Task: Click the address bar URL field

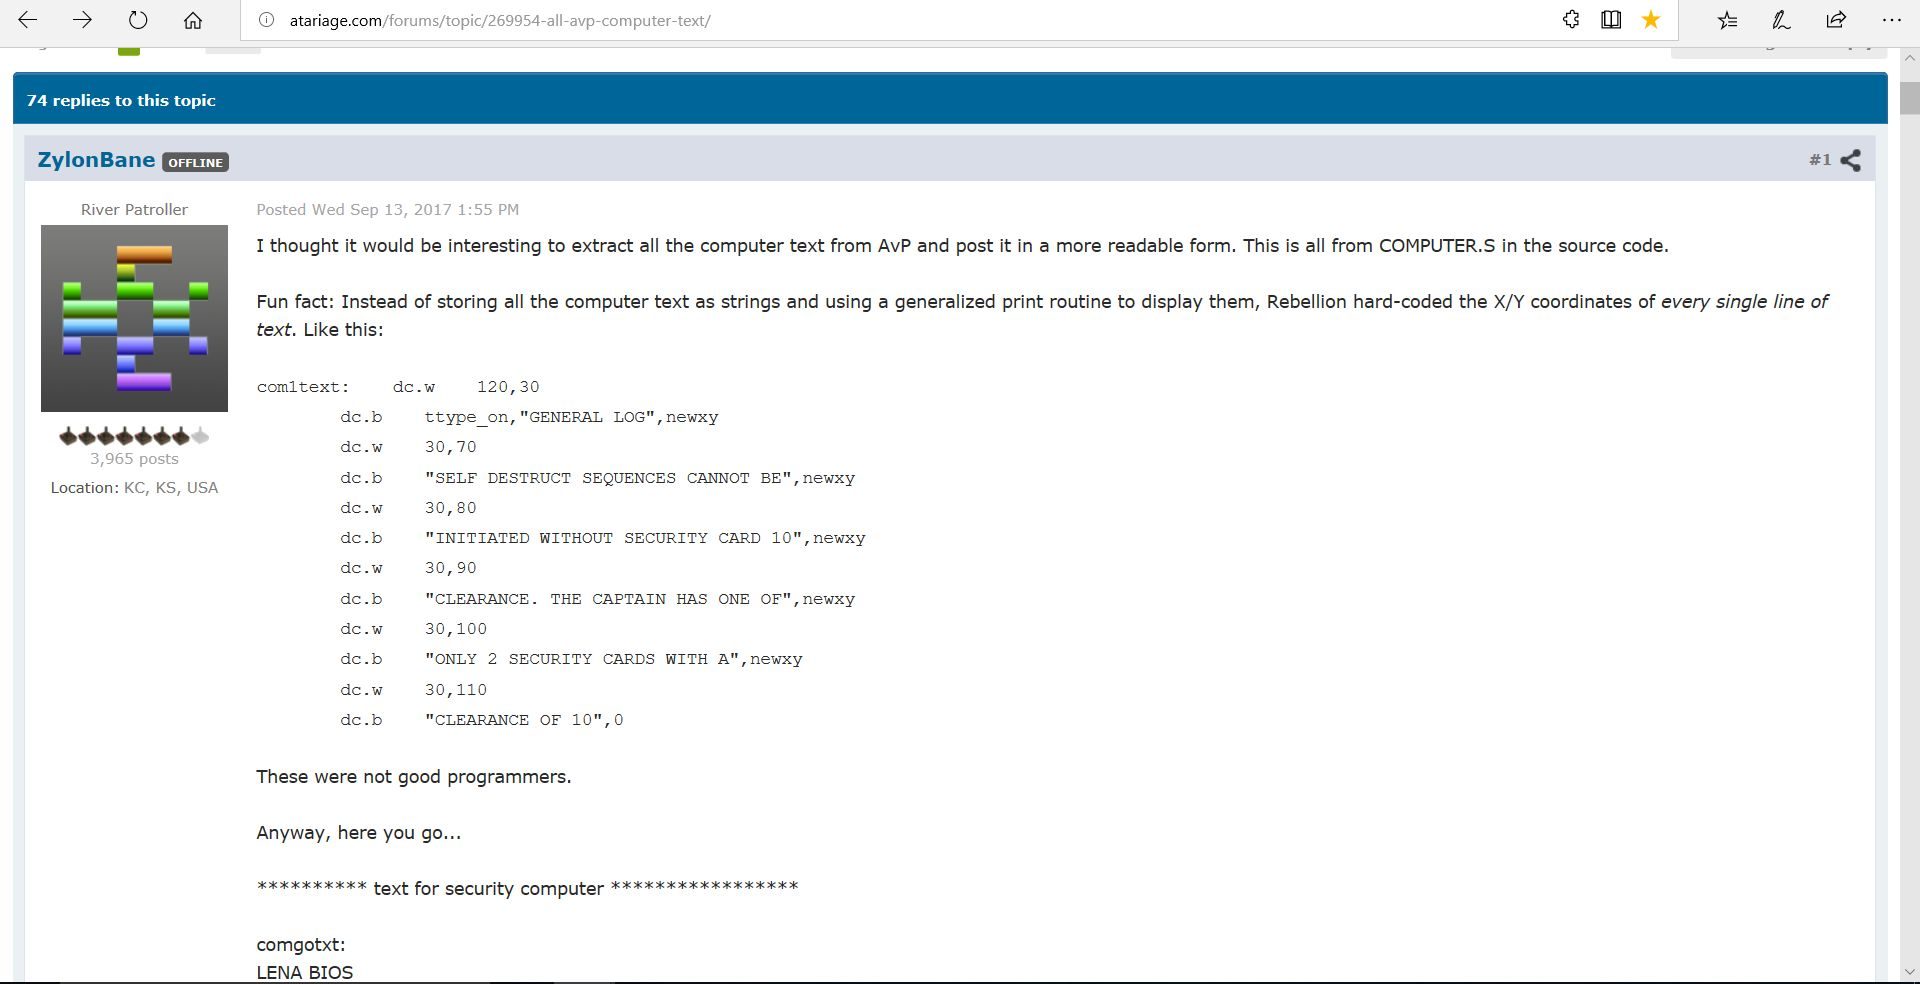Action: (900, 20)
